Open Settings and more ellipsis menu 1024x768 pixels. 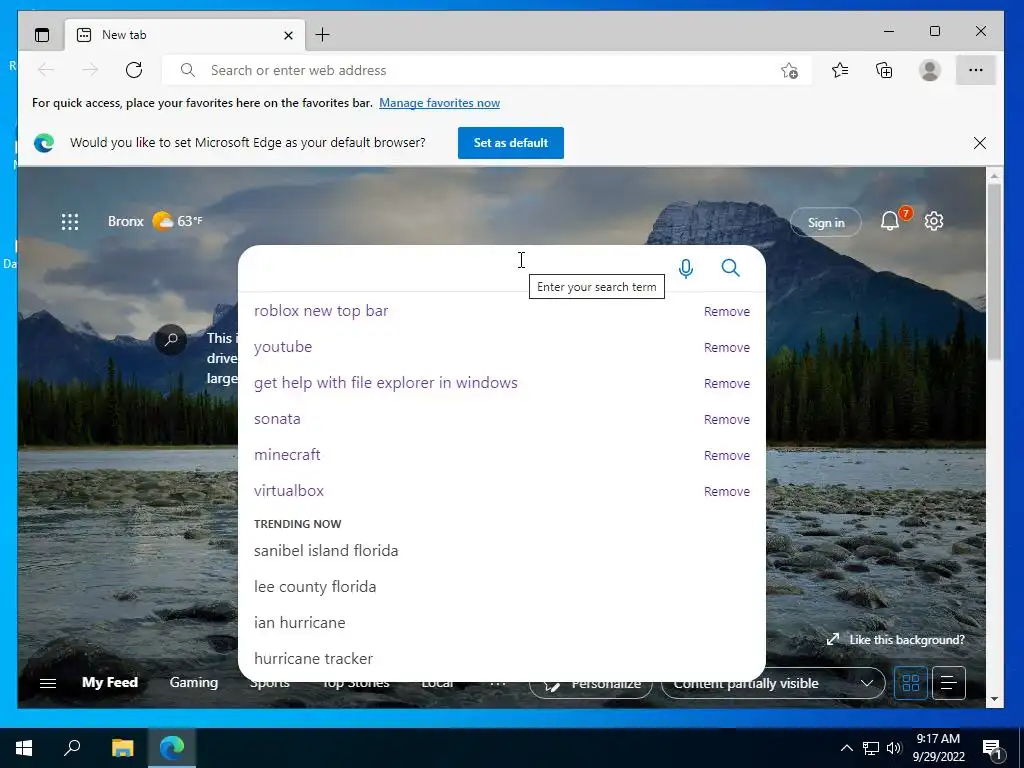point(976,70)
